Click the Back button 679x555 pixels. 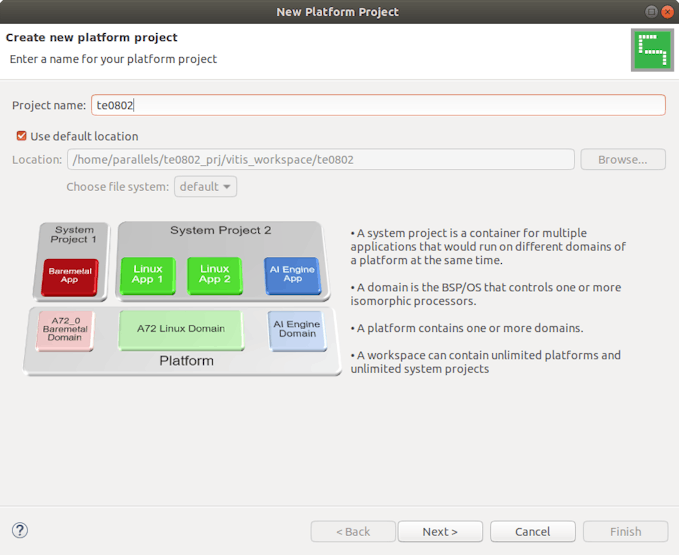coord(353,531)
